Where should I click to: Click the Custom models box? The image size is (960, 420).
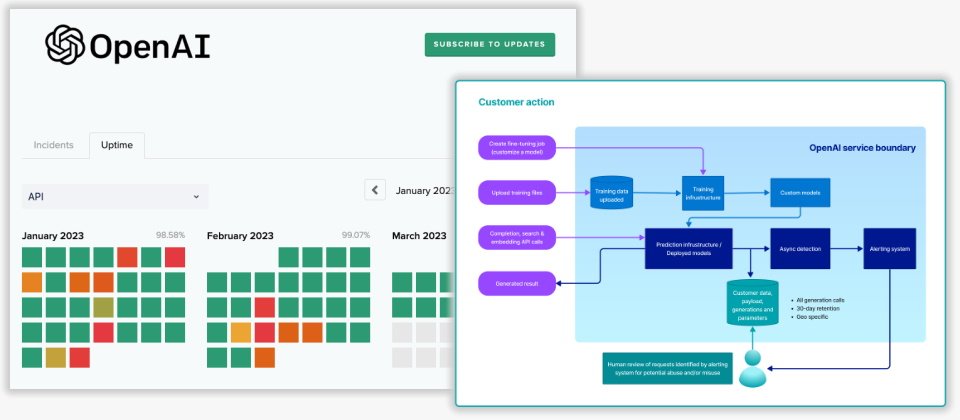pos(800,193)
